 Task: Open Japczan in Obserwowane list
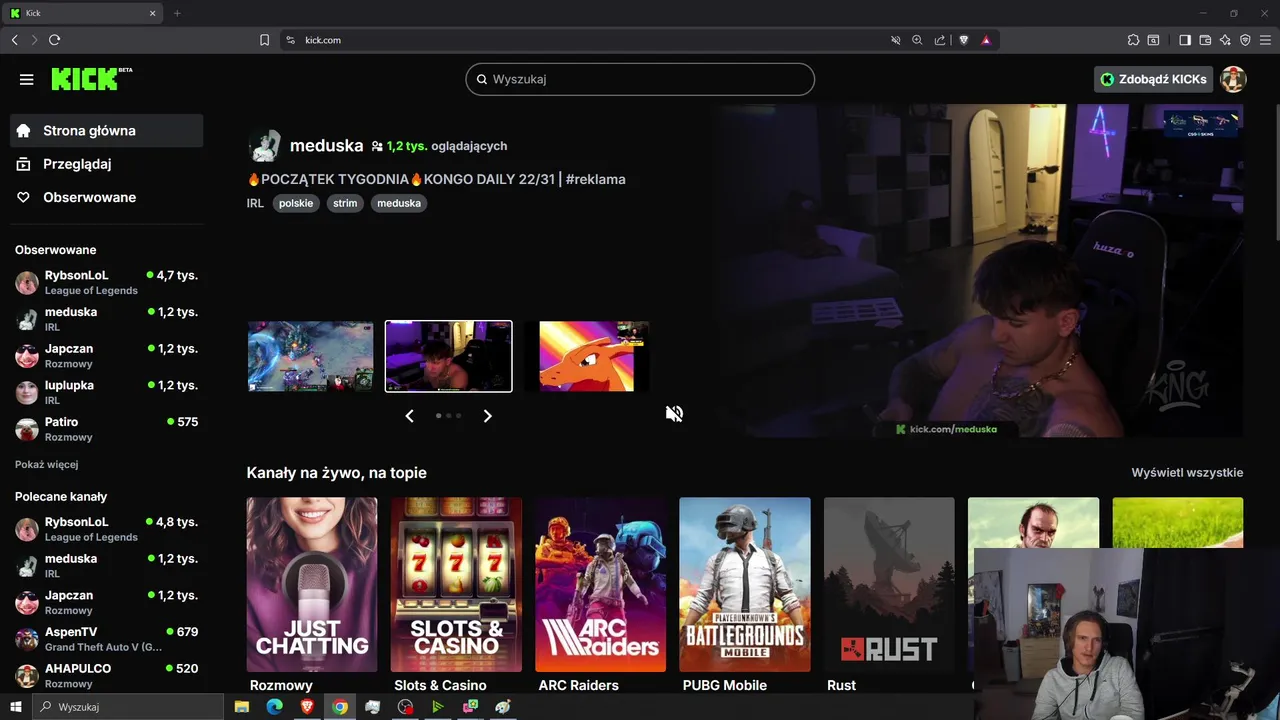coord(107,356)
